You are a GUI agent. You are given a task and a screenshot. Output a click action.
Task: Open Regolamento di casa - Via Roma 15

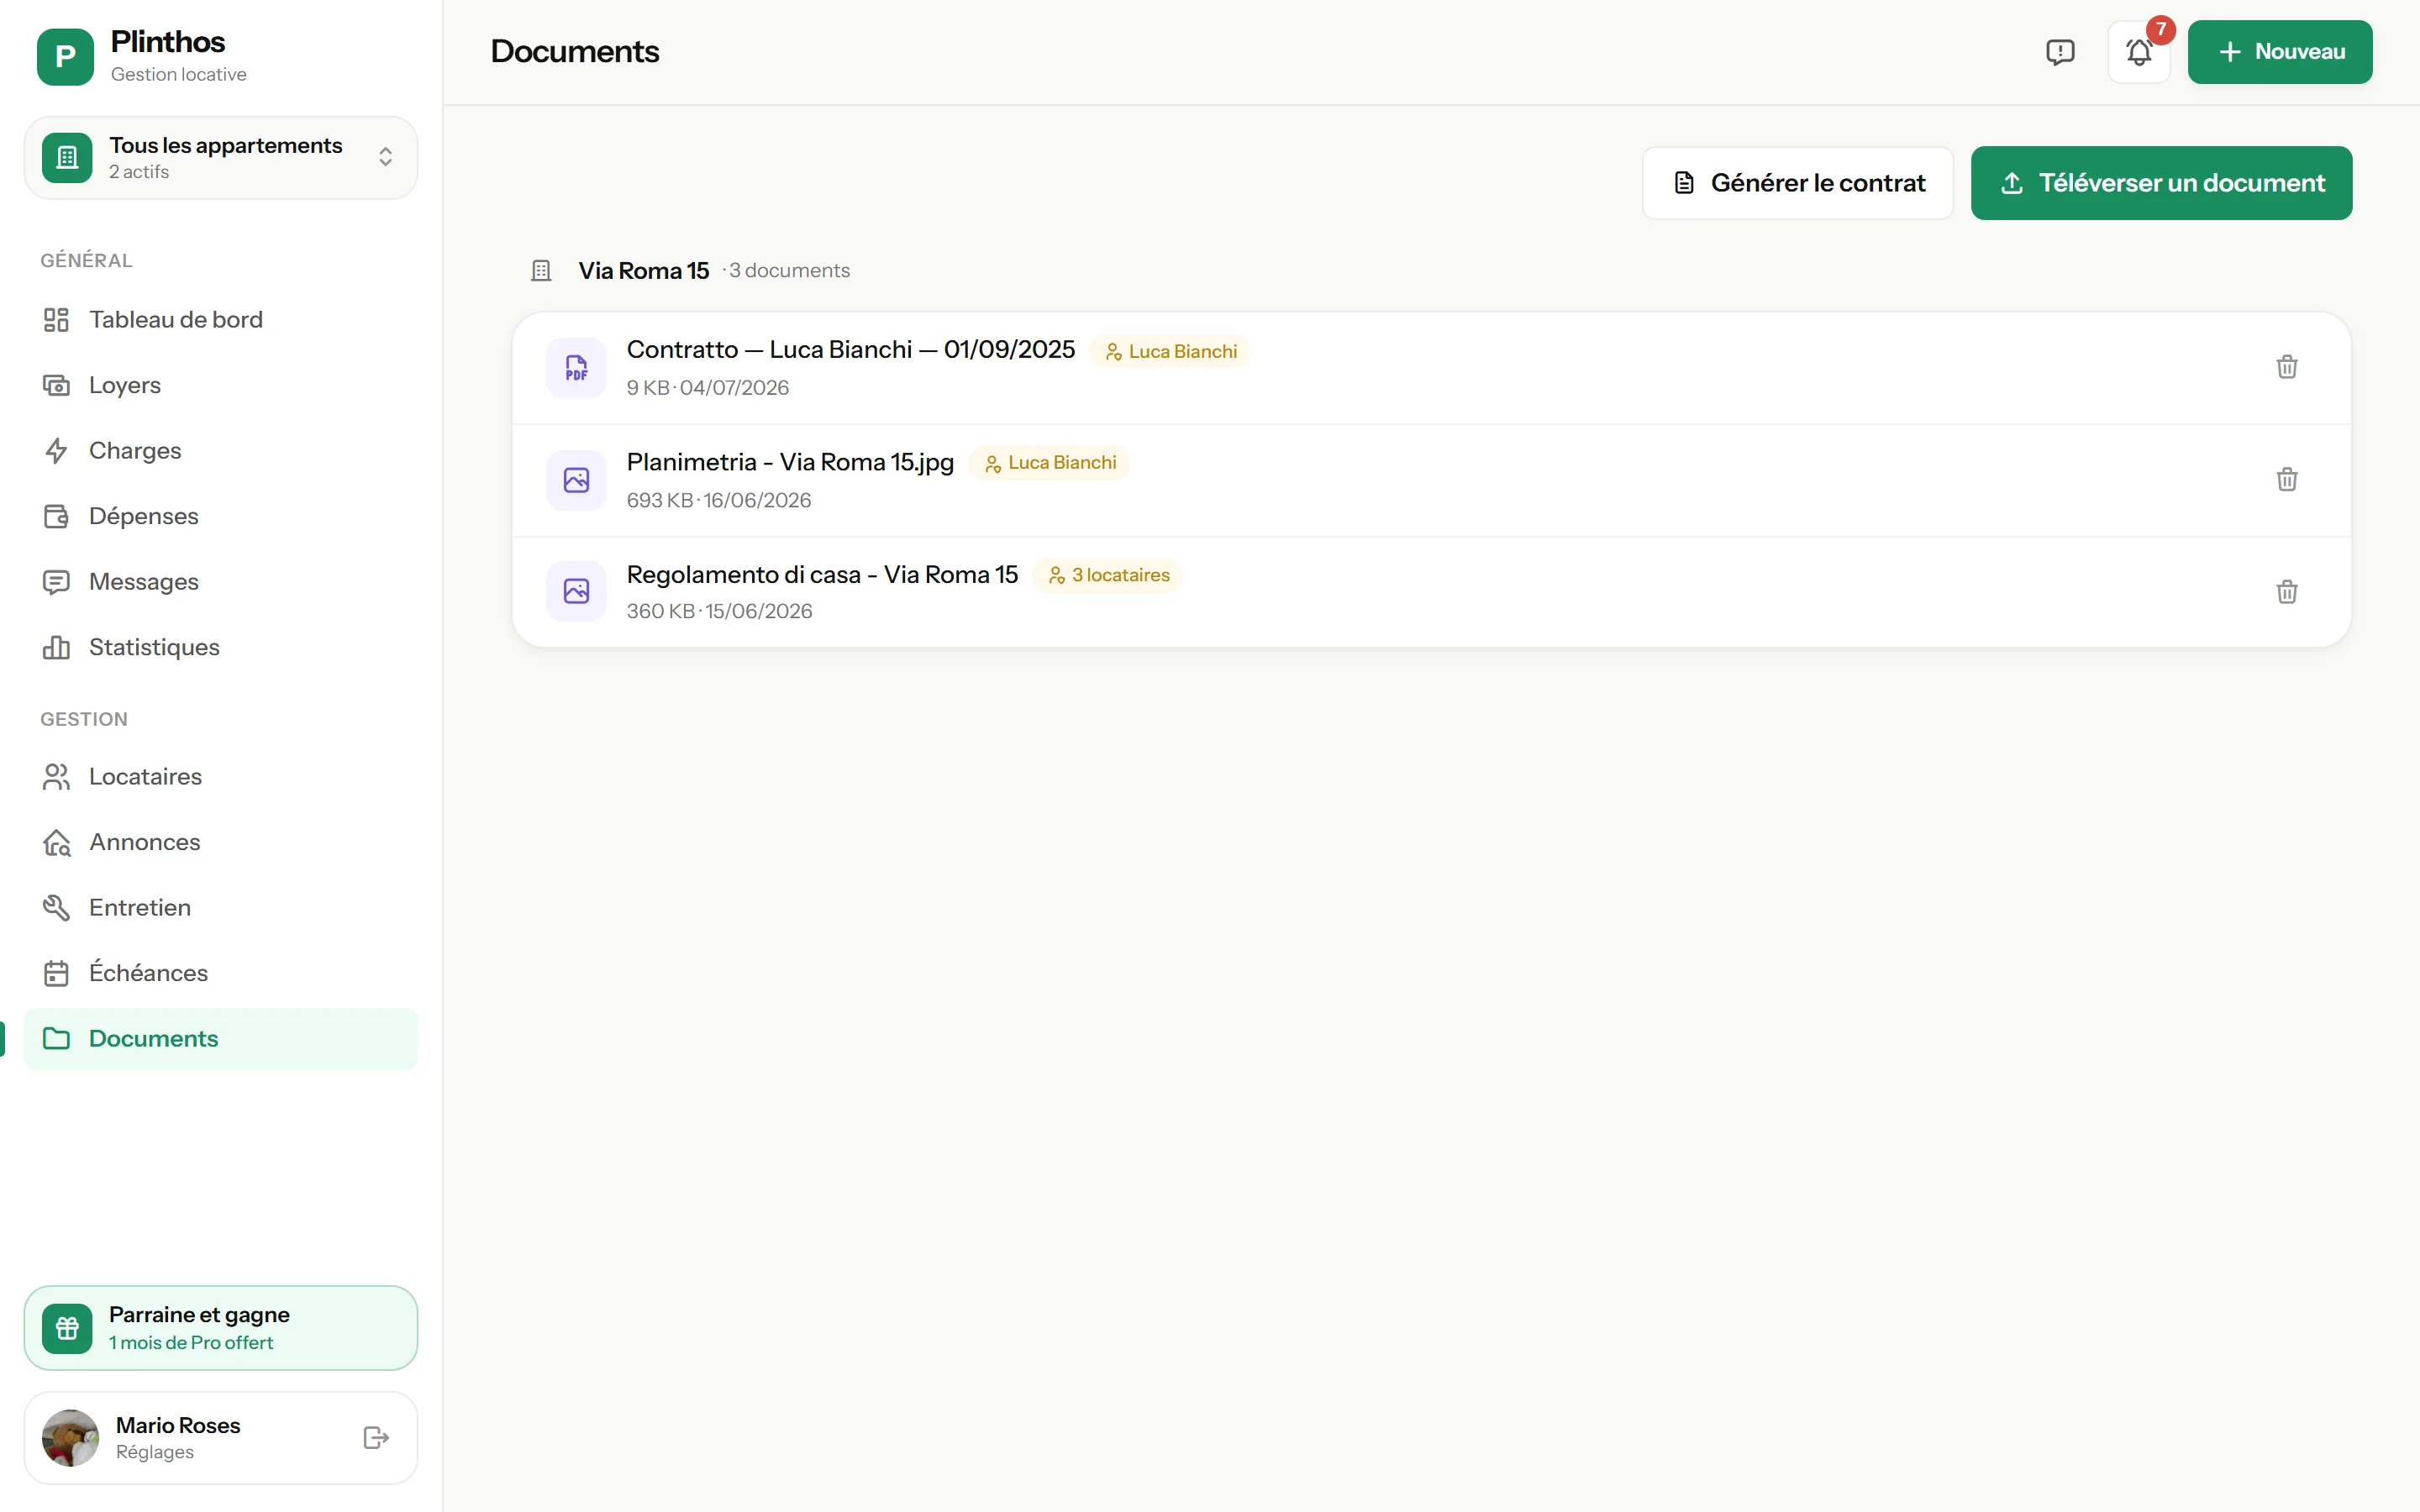[822, 574]
